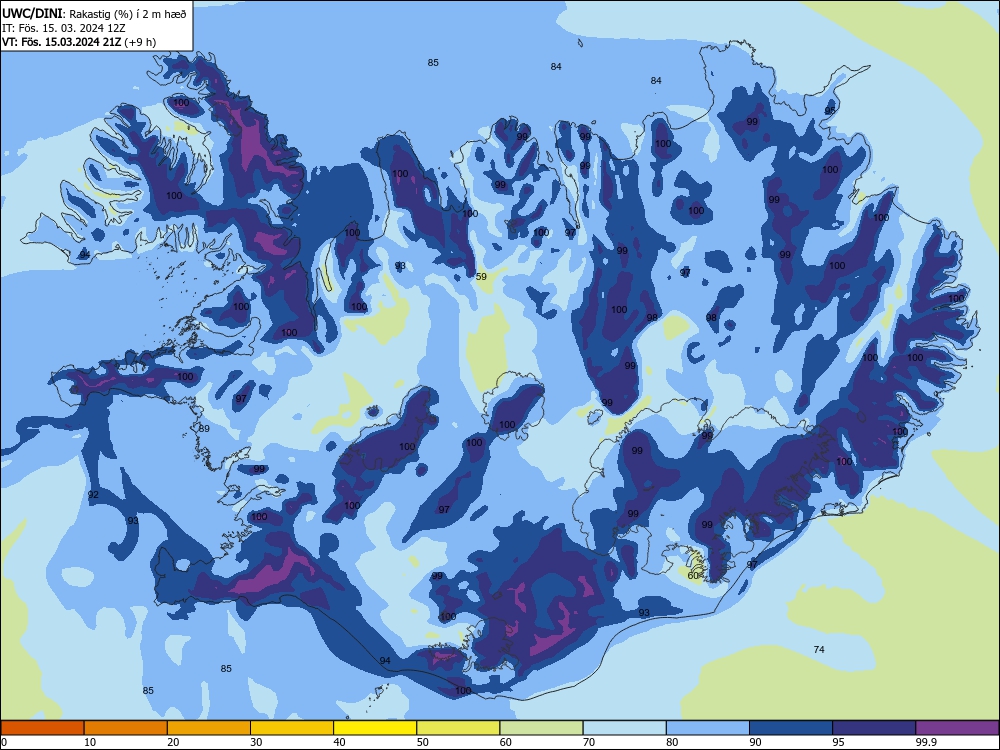Pick the 20–30 amber legend swatch

(209, 728)
